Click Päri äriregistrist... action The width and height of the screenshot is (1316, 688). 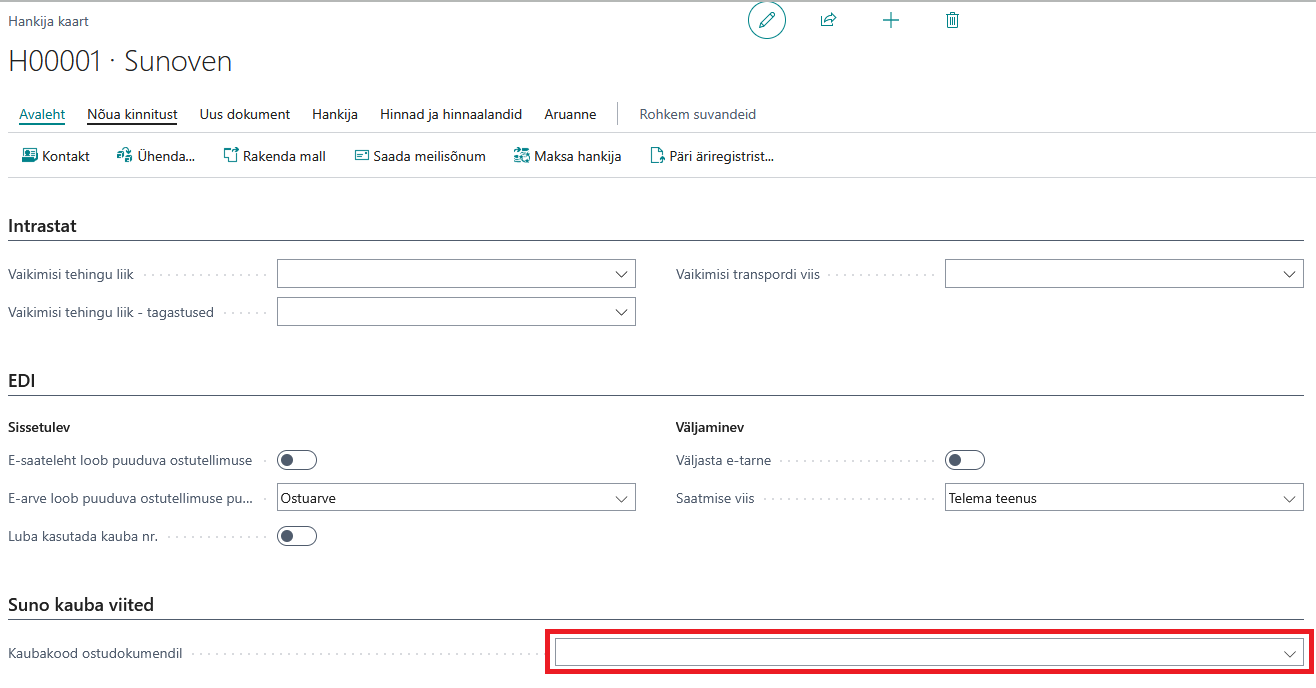712,156
